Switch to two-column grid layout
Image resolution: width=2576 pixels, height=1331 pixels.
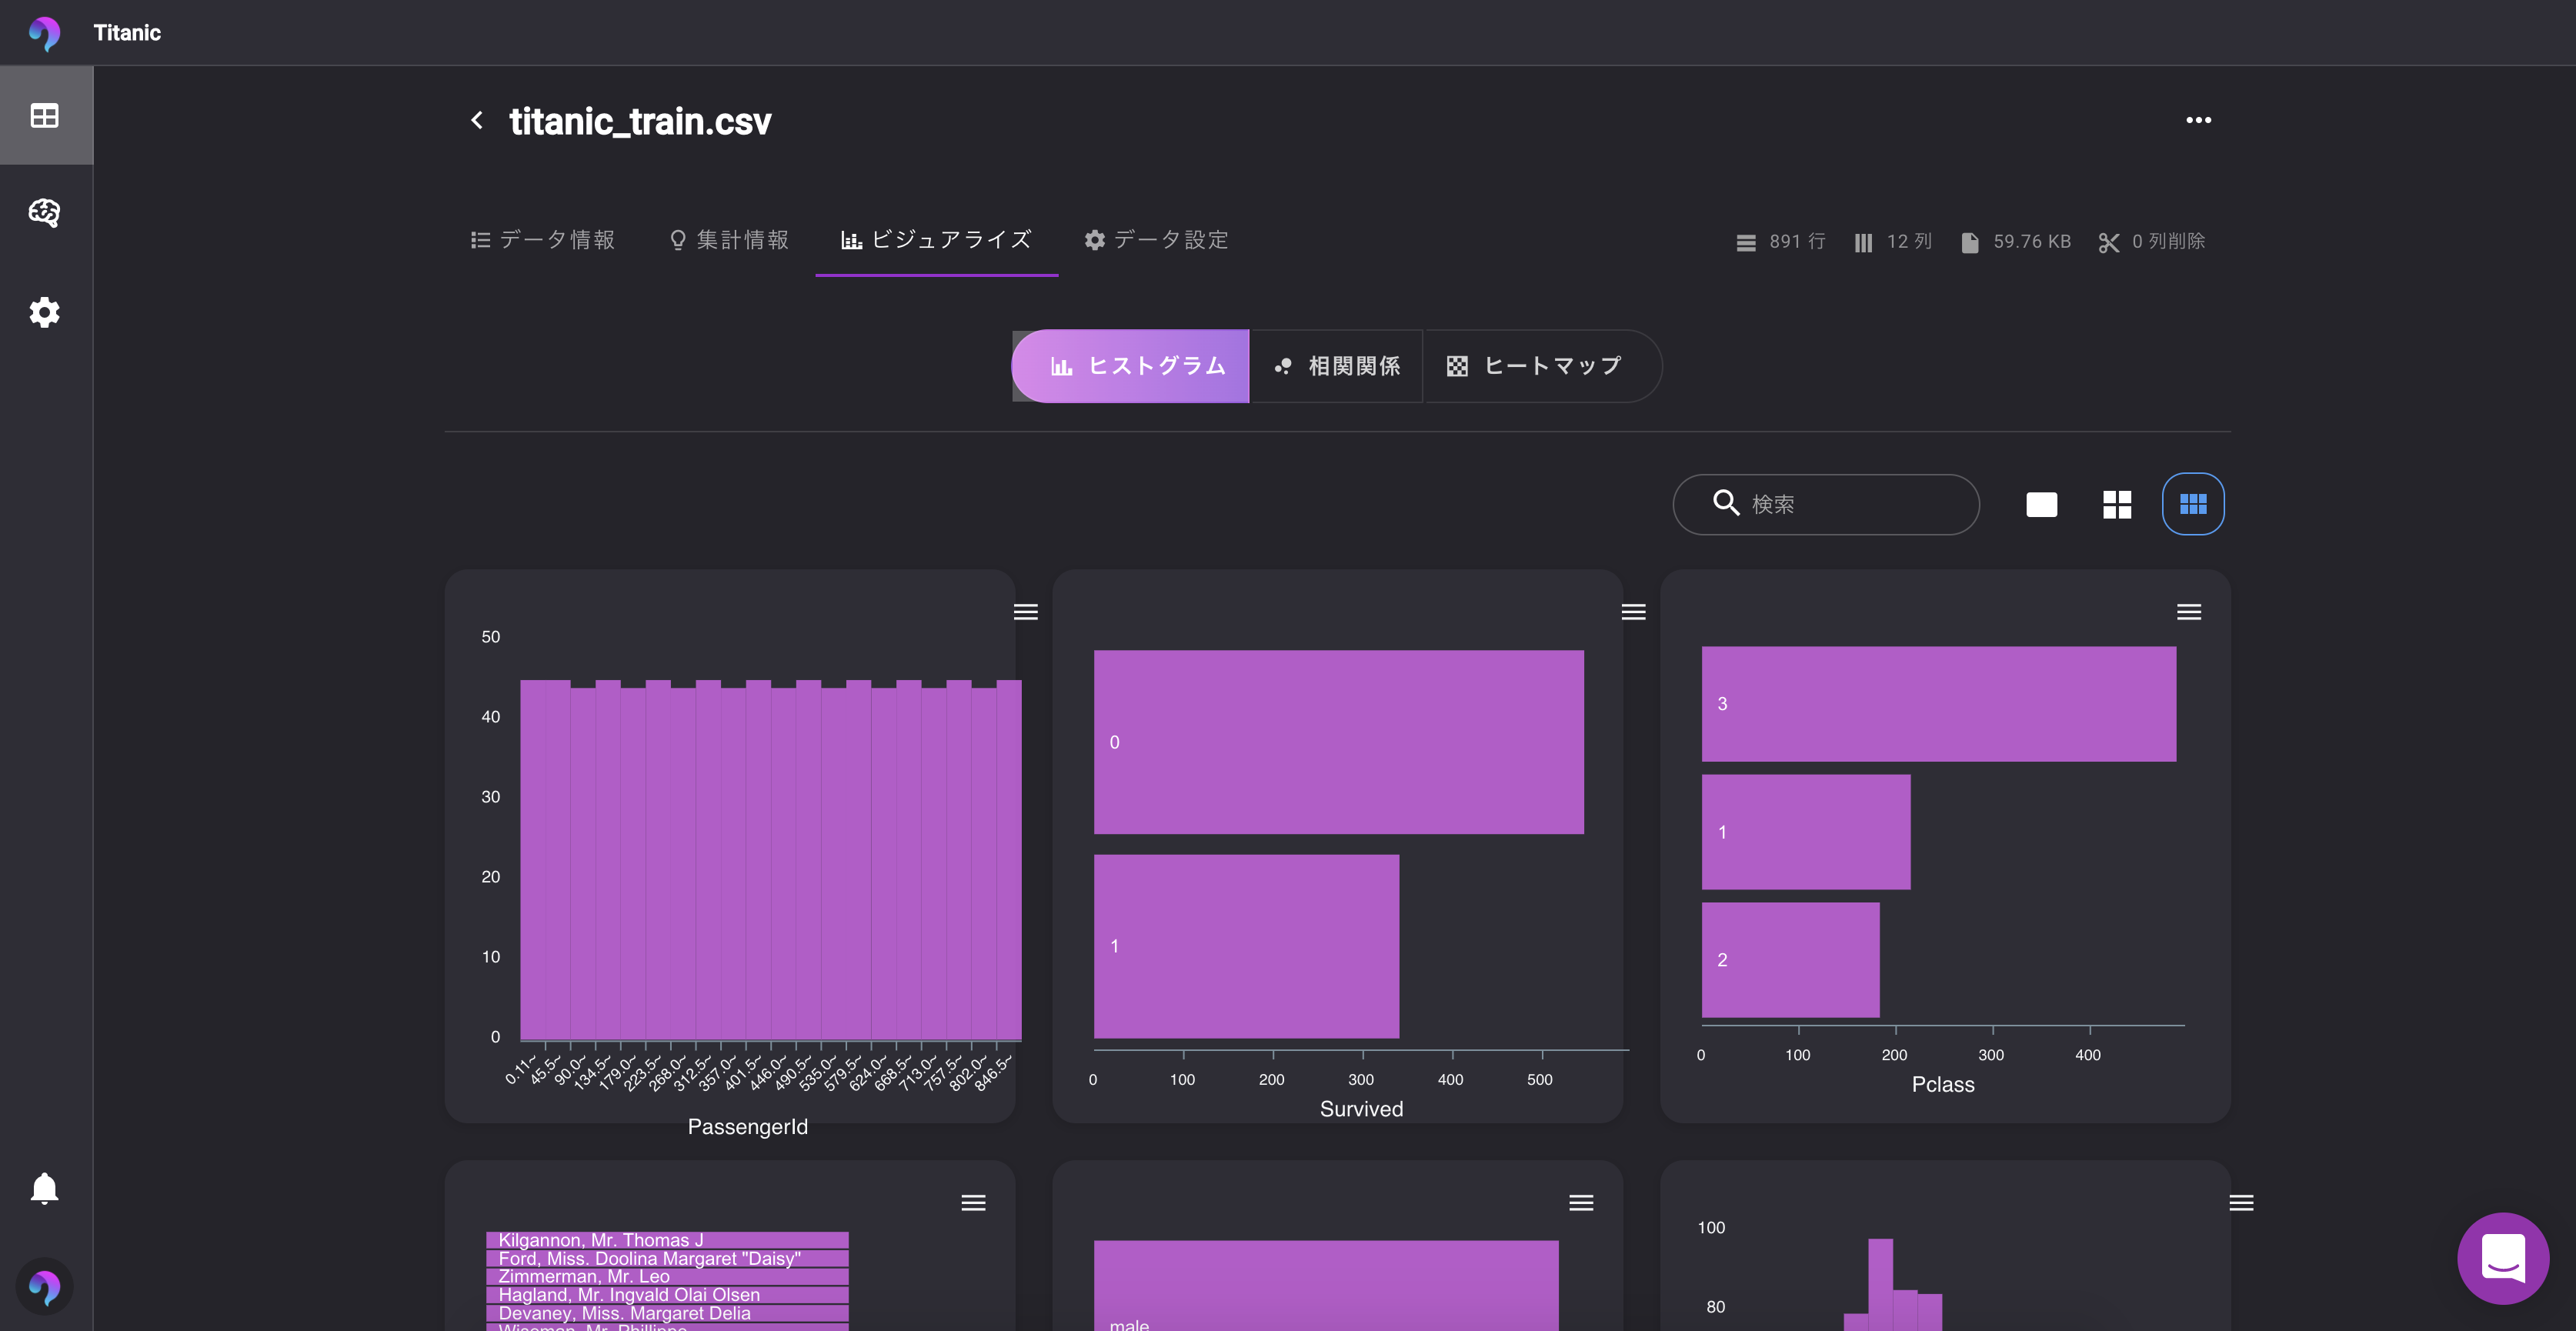pos(2117,504)
